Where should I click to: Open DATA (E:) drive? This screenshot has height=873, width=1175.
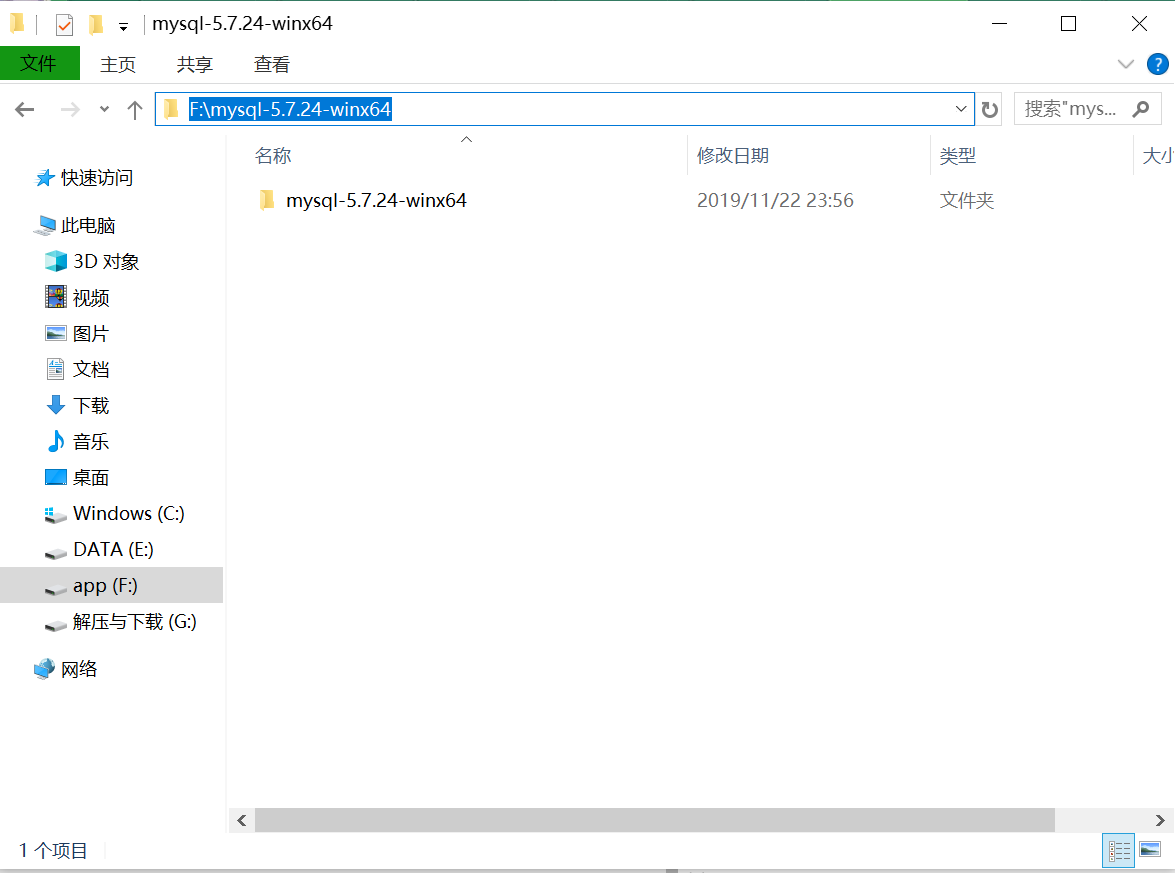113,549
